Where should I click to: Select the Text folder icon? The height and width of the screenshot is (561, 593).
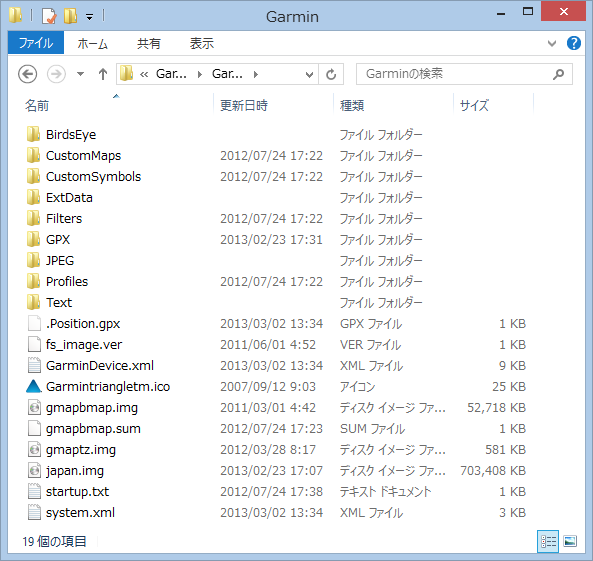tap(34, 302)
